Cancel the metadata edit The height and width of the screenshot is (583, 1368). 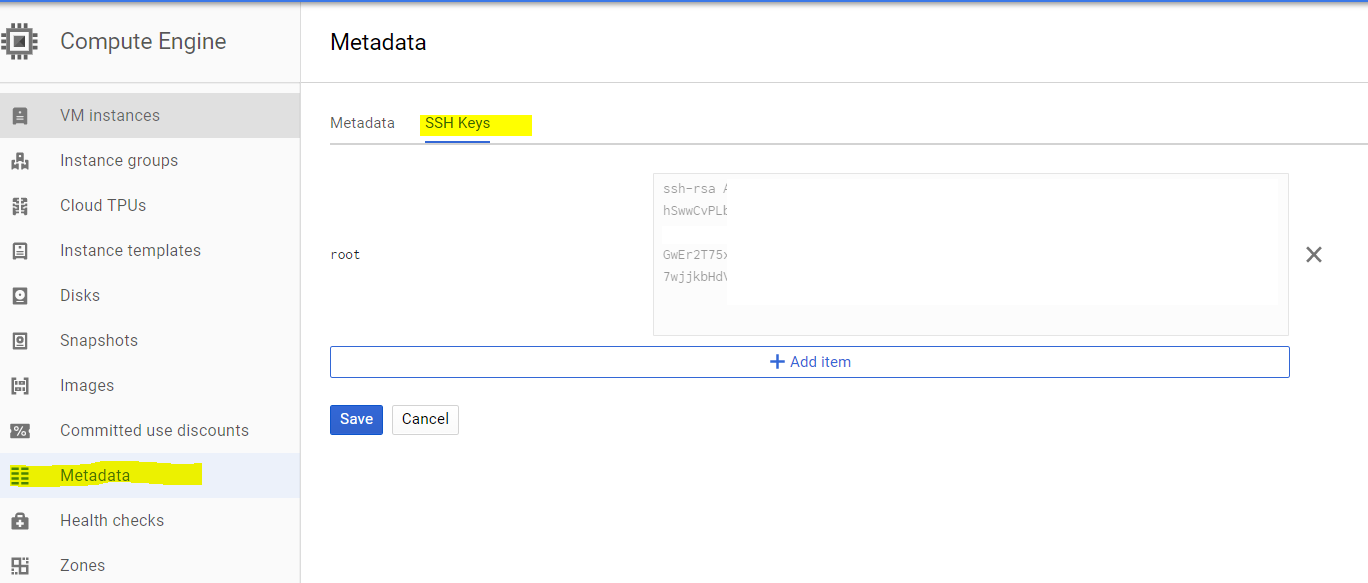coord(425,419)
